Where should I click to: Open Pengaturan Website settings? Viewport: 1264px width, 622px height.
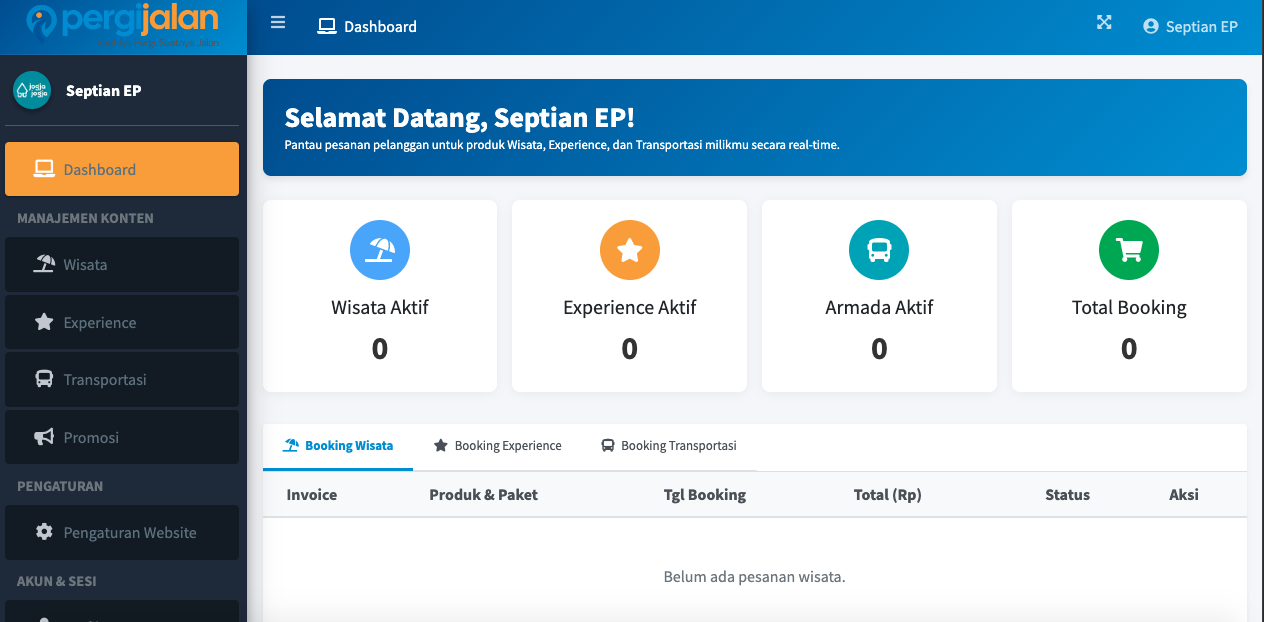click(x=122, y=532)
